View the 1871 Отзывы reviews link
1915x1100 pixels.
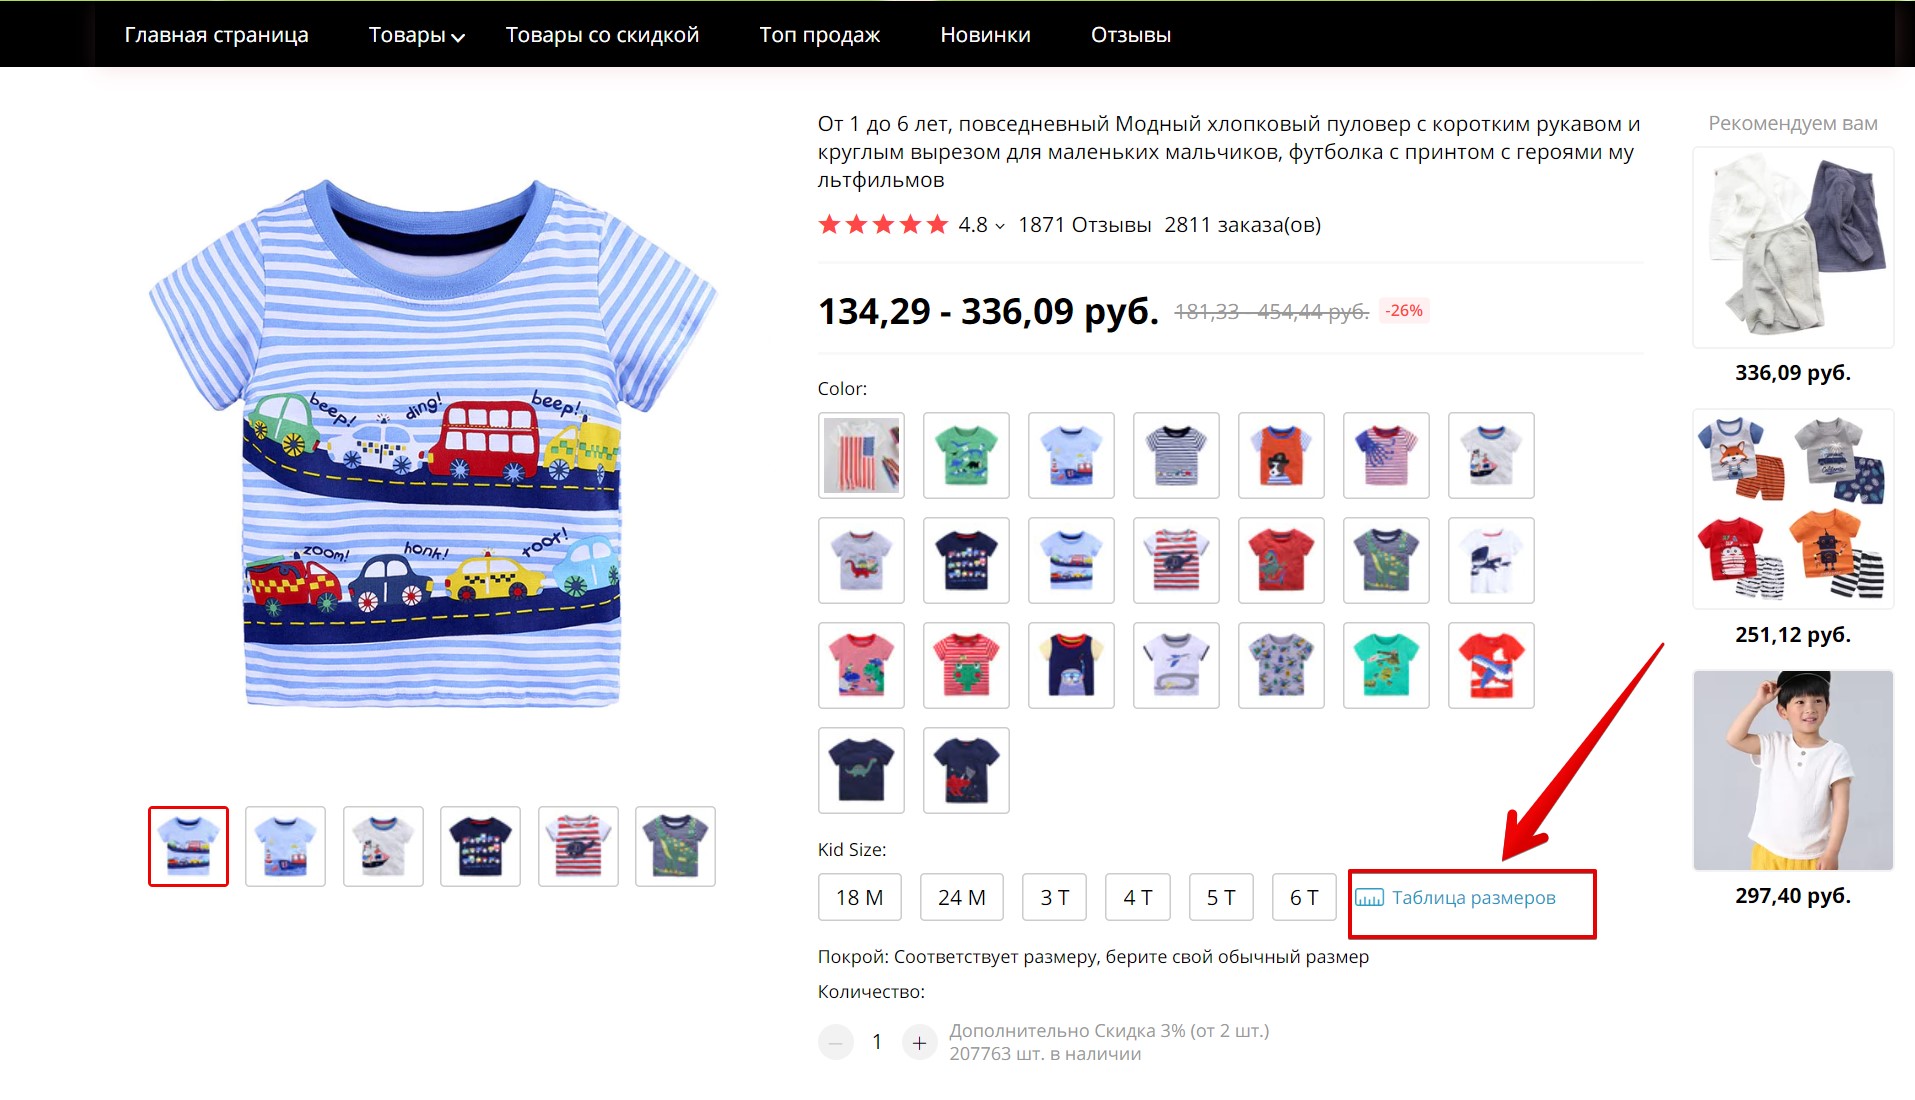coord(1084,225)
